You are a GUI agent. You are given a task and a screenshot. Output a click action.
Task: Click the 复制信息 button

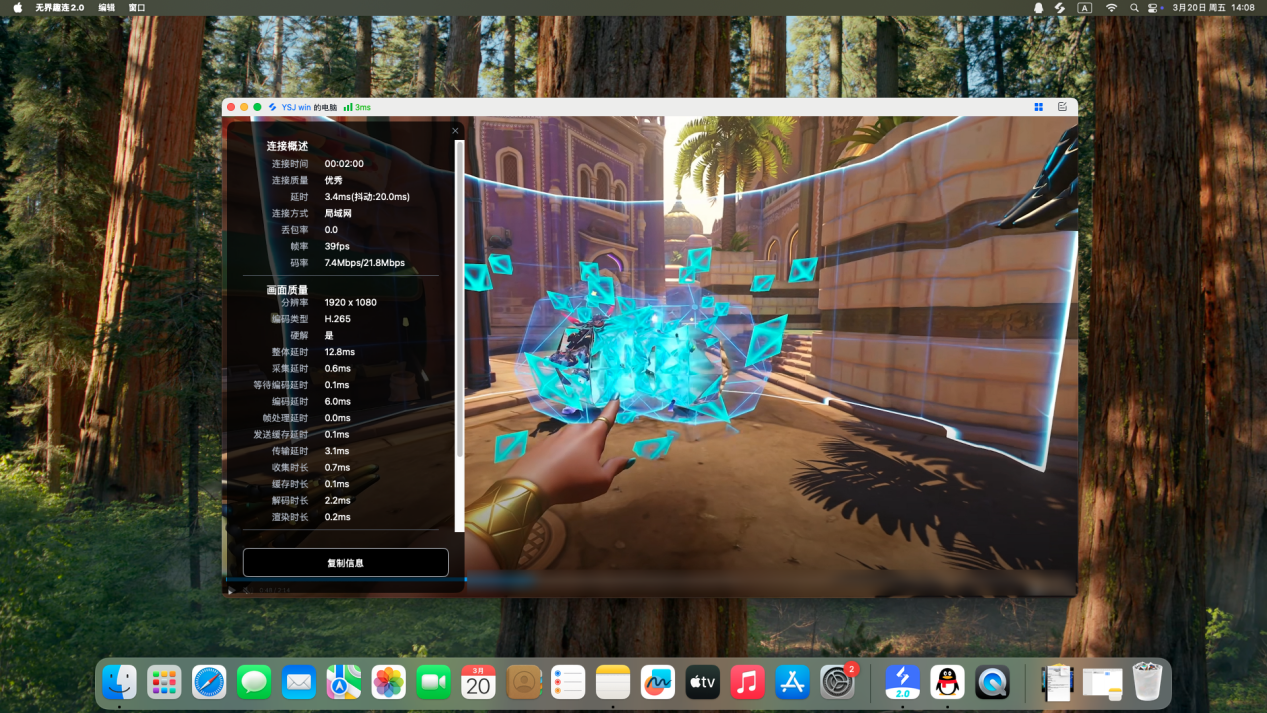point(345,563)
